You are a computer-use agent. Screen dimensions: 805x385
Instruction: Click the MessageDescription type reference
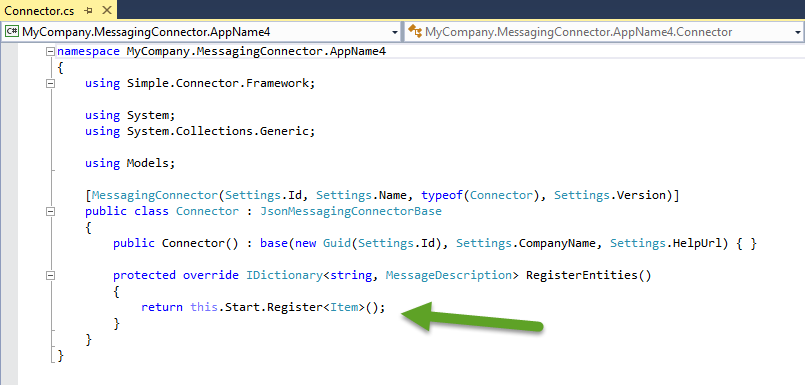point(449,275)
